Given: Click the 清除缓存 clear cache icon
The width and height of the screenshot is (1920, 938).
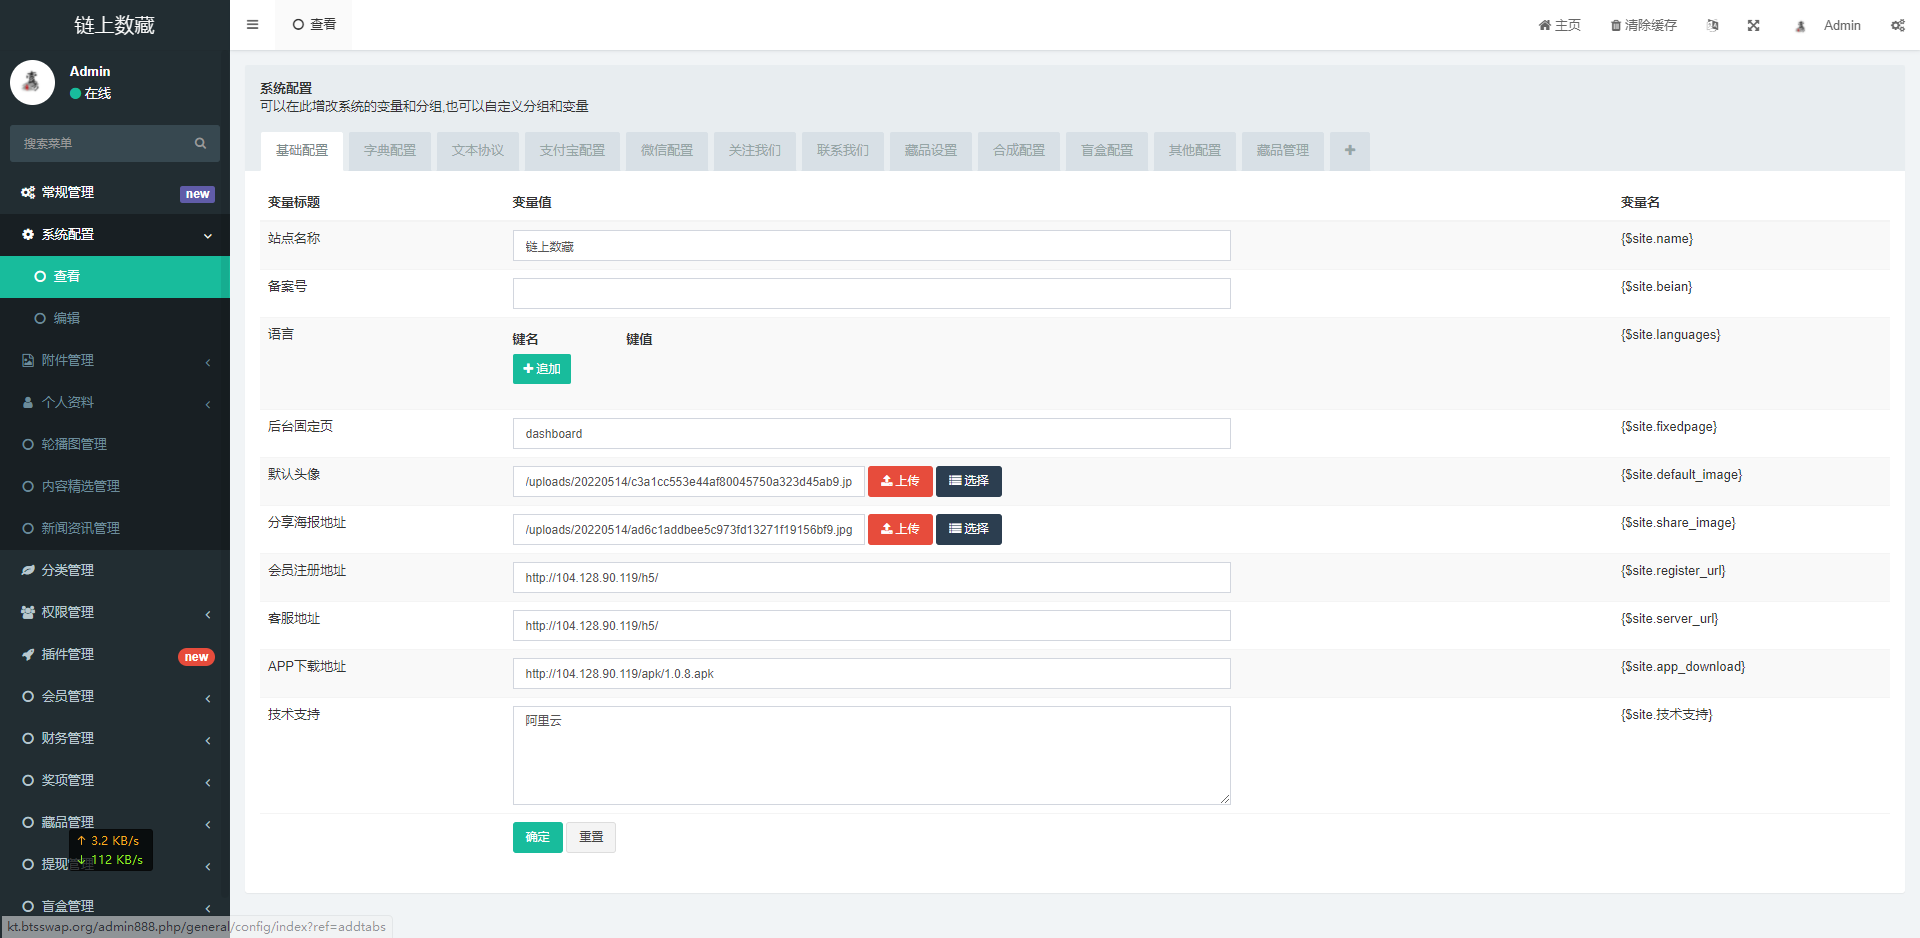Looking at the screenshot, I should tap(1643, 25).
